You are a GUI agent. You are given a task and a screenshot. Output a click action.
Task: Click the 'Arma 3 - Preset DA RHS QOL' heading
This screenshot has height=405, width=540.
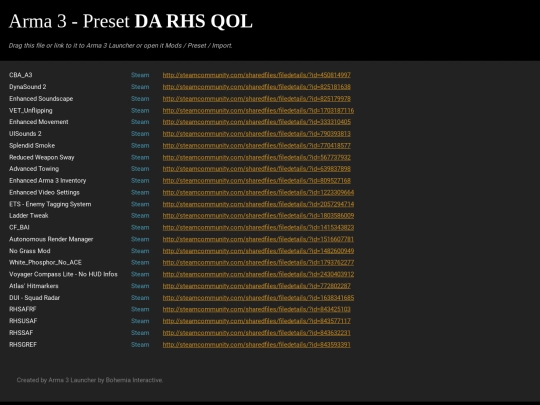pyautogui.click(x=131, y=21)
